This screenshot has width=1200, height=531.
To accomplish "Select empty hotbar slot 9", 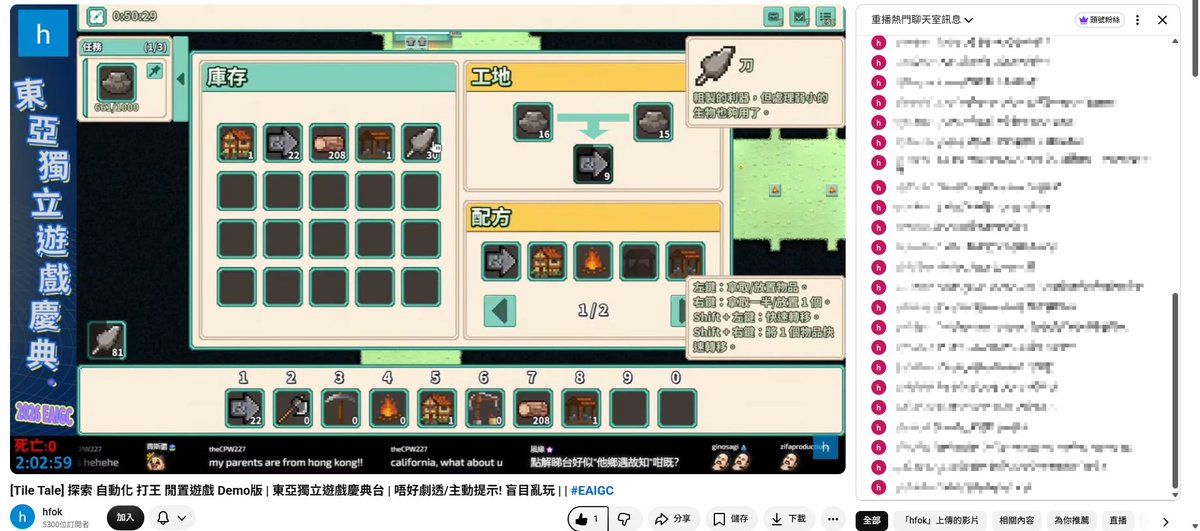I will coord(628,408).
